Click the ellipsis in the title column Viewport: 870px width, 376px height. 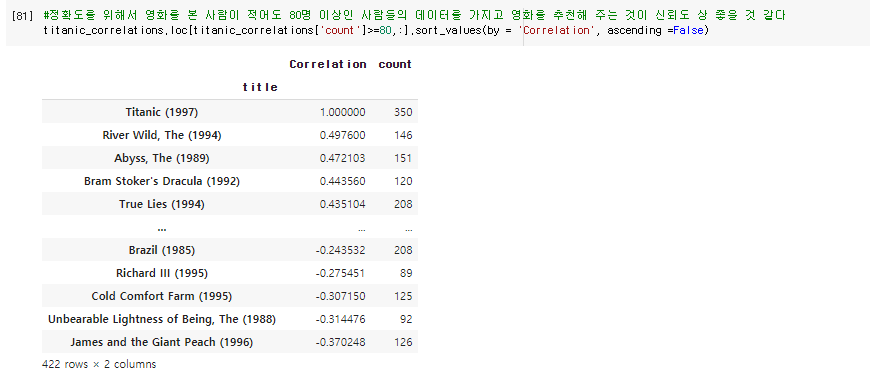[161, 228]
